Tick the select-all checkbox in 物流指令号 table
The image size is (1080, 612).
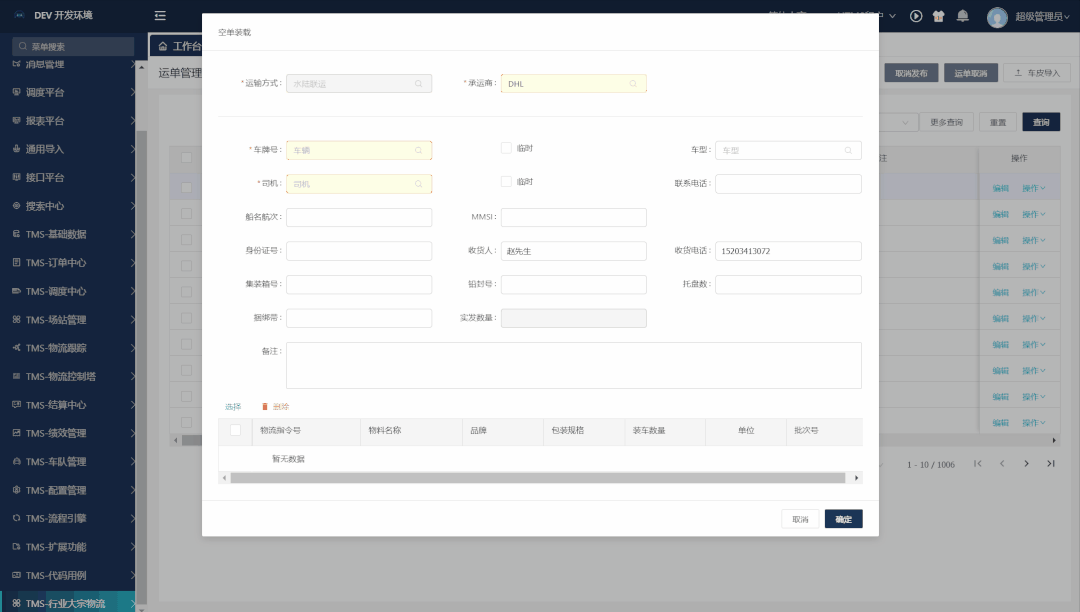(236, 431)
